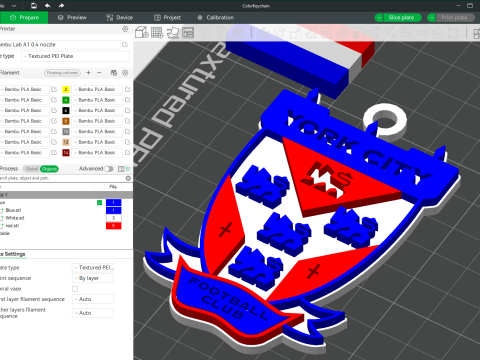Click the Flushing volumes button
480x360 pixels.
62,73
